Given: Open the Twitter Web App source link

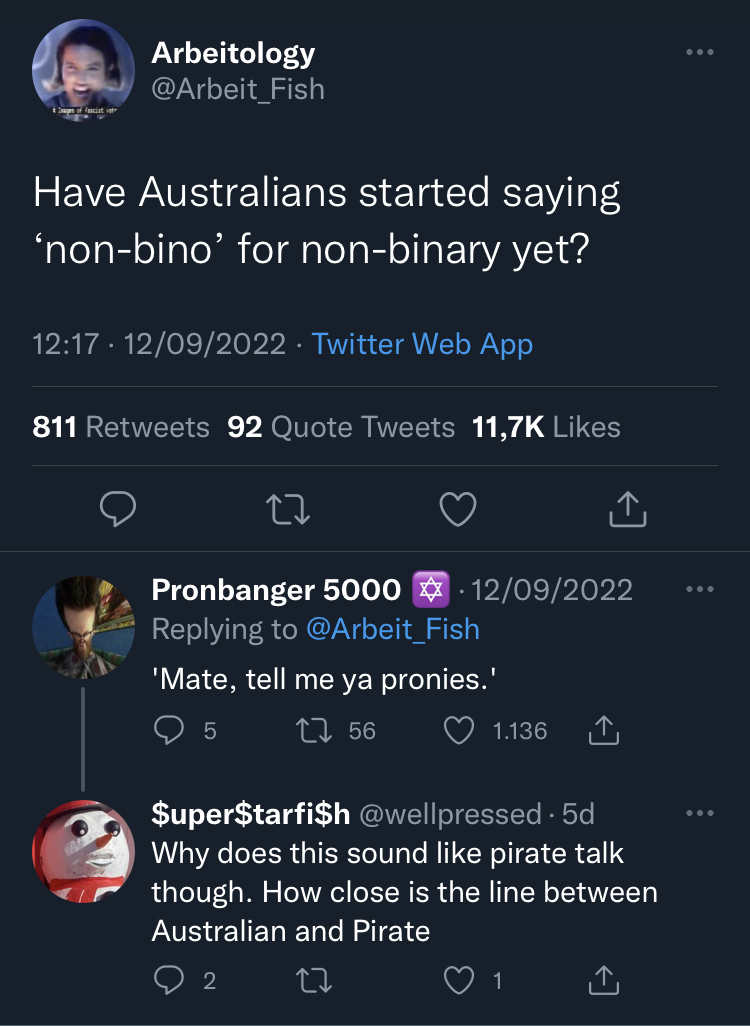Looking at the screenshot, I should [423, 344].
